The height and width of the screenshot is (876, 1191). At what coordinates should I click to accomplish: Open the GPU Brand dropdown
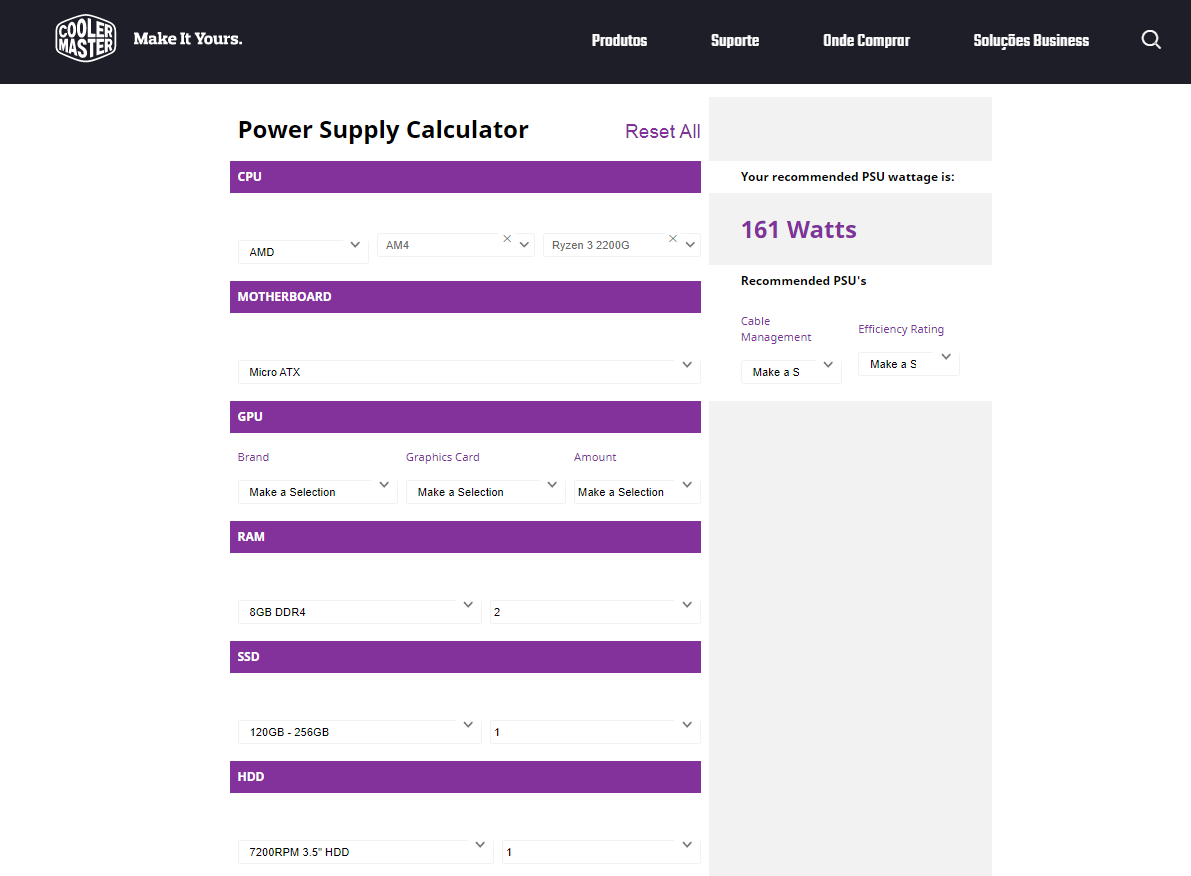coord(317,492)
